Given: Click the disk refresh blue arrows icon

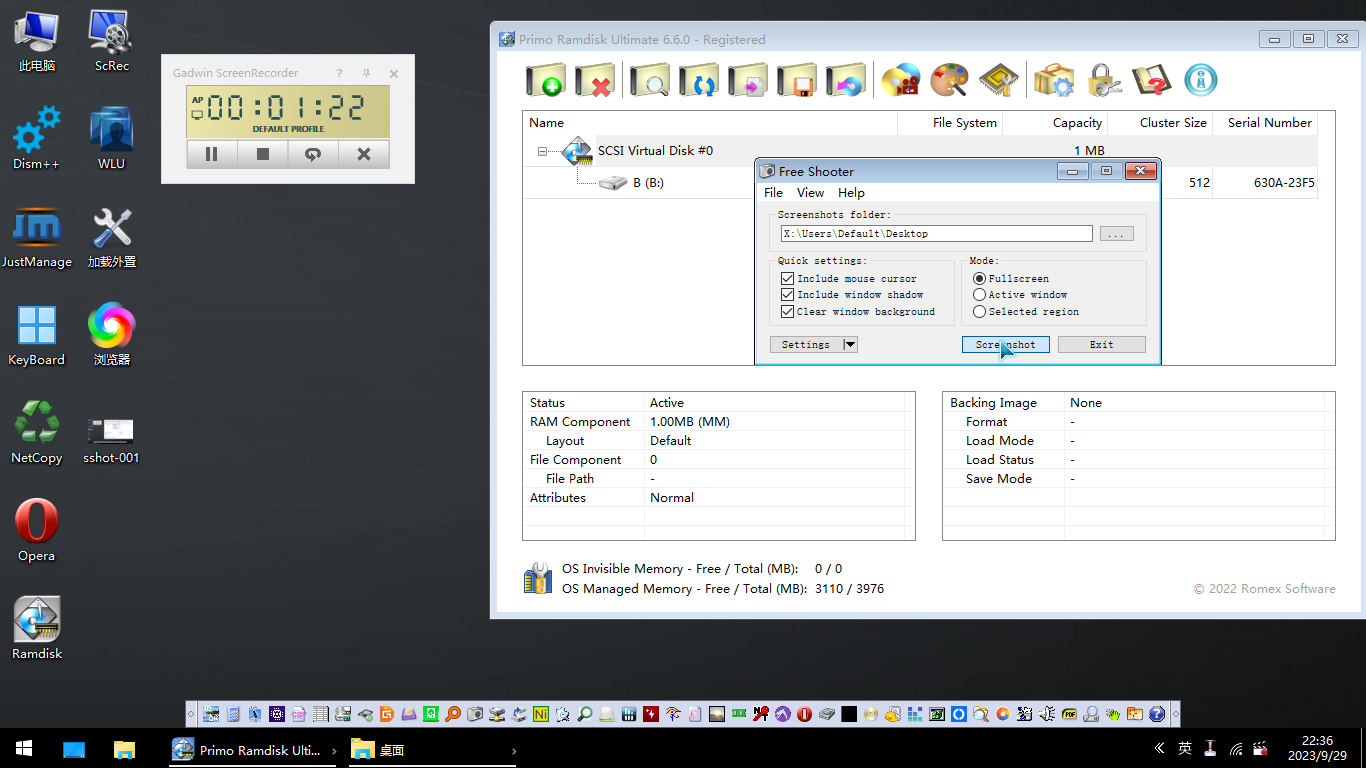Looking at the screenshot, I should (698, 80).
